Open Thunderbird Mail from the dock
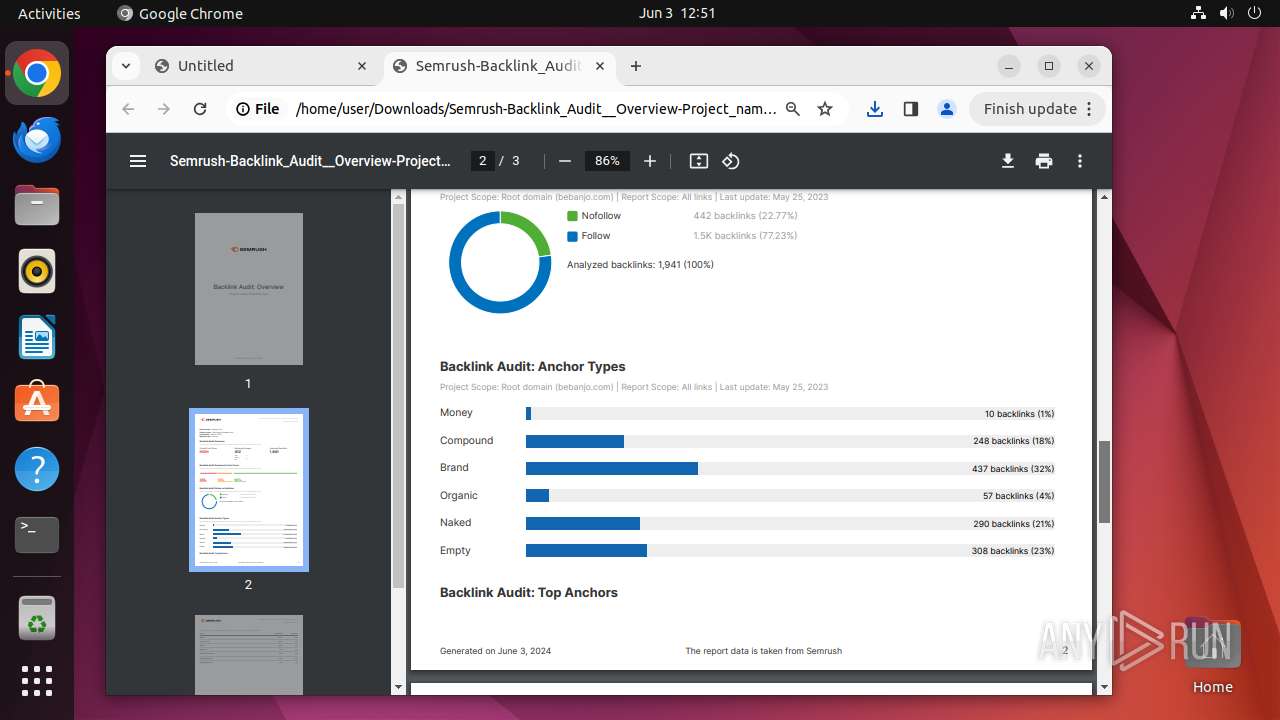Viewport: 1280px width, 720px height. pos(37,139)
